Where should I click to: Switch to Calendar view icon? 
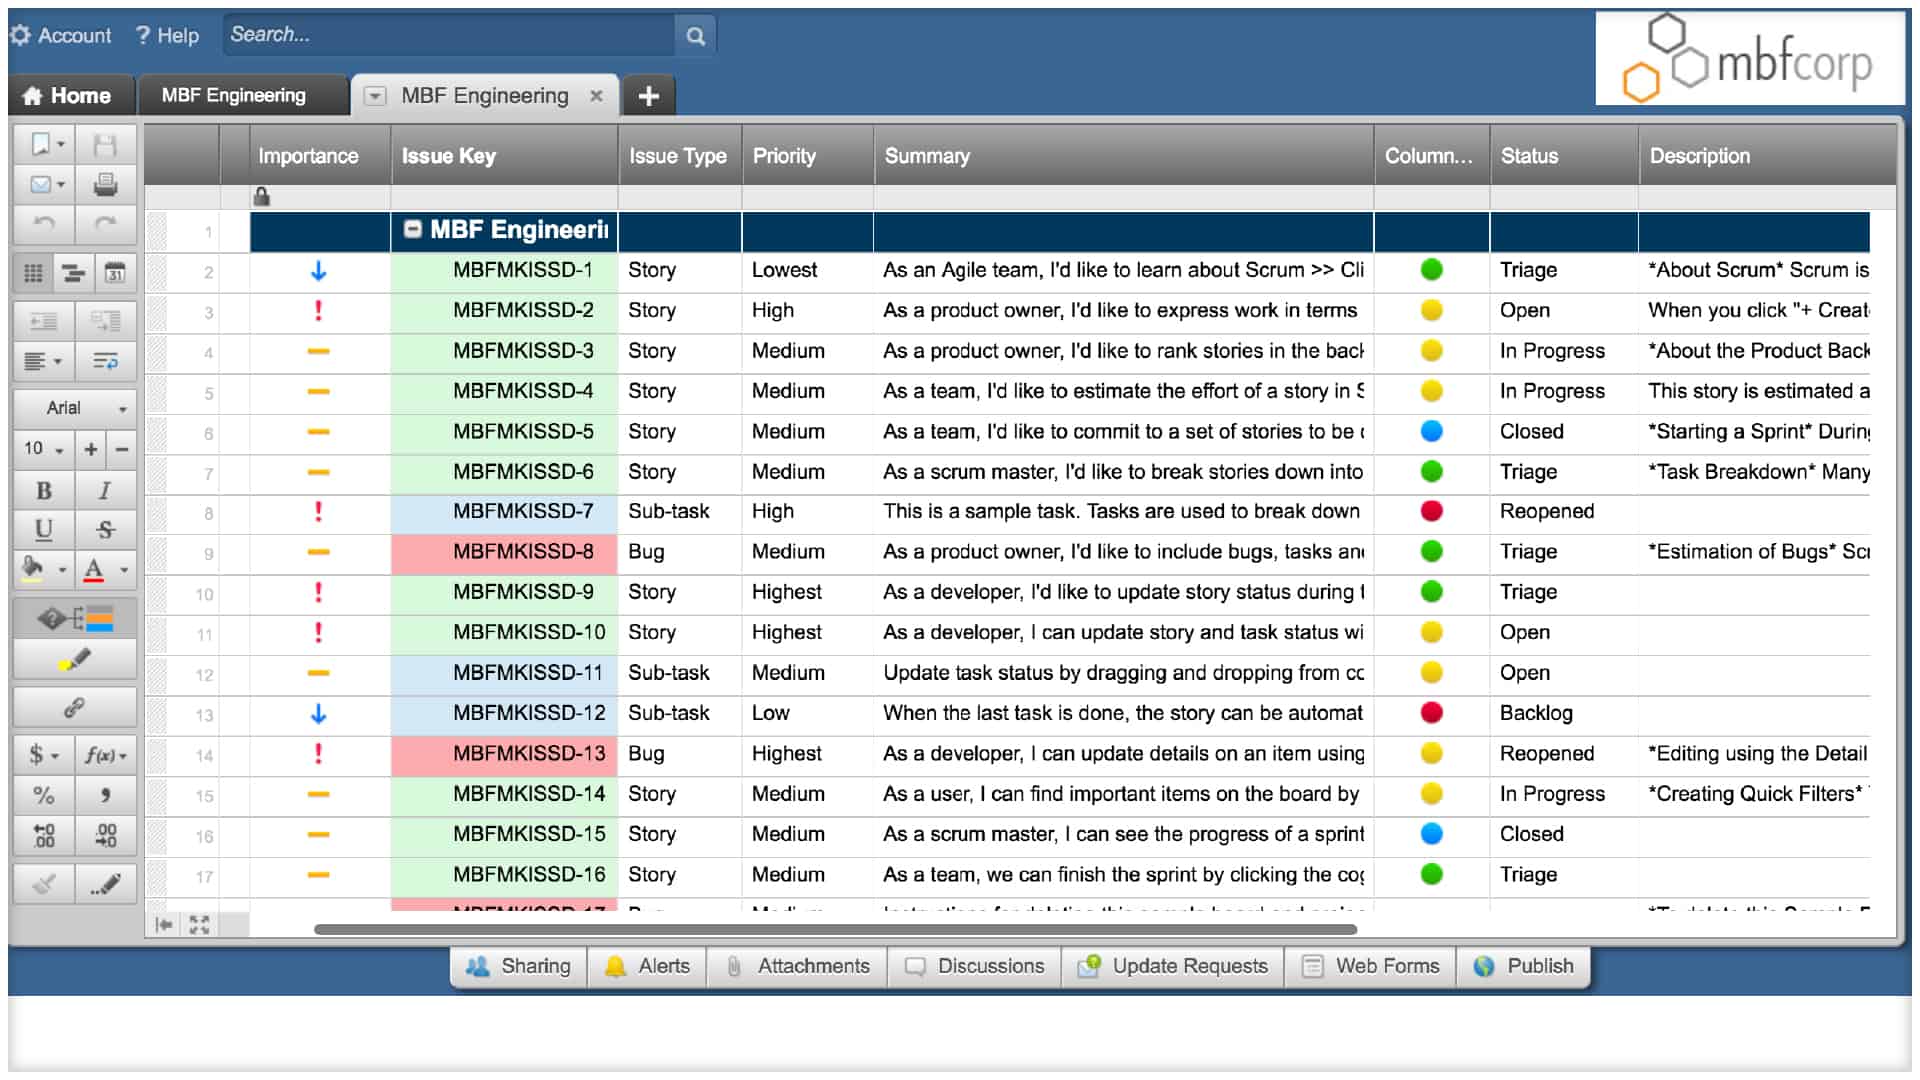pyautogui.click(x=114, y=273)
